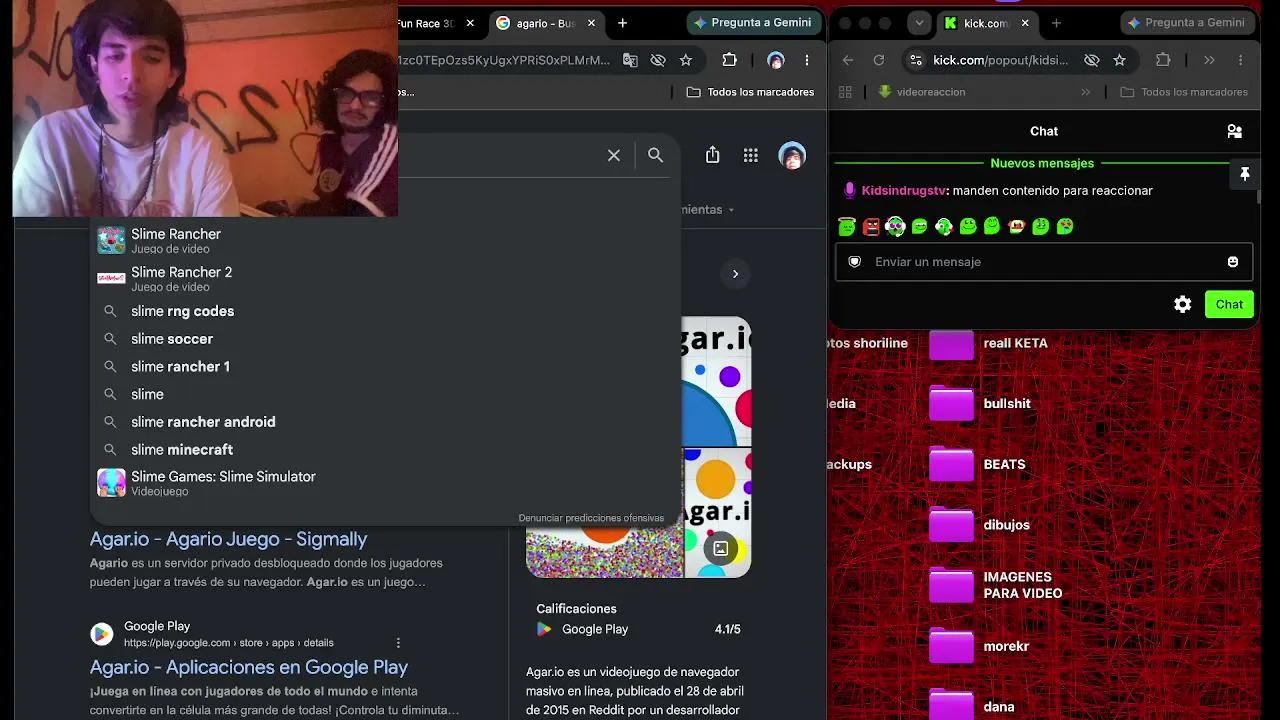Click the green Chat send button
Image resolution: width=1280 pixels, height=720 pixels.
[x=1229, y=304]
